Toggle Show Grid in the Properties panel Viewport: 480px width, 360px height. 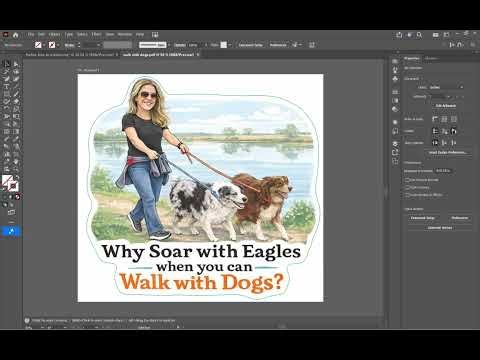click(444, 119)
